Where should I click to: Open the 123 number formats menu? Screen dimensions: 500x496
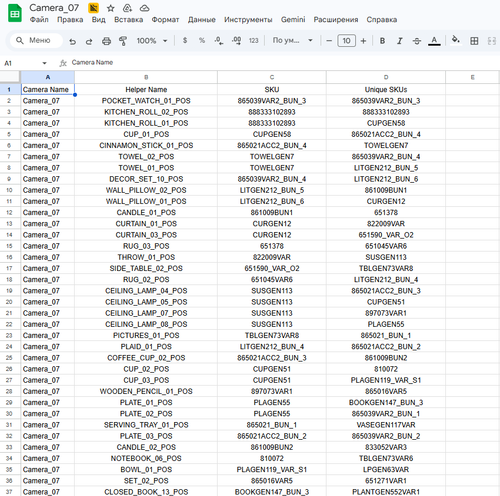point(254,41)
